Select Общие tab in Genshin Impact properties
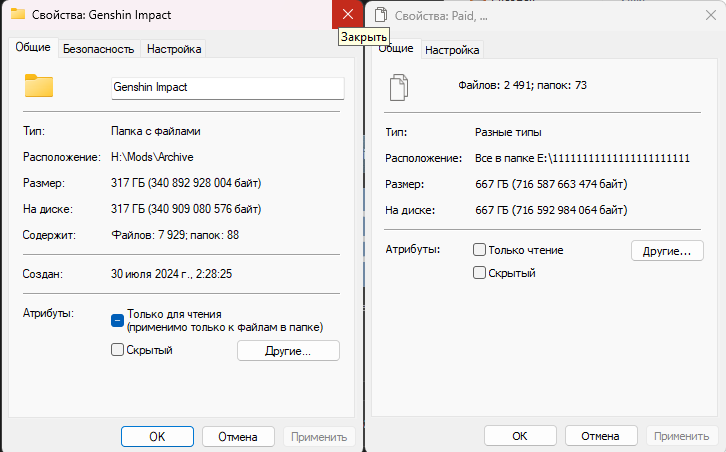Screen dimensions: 726x452 [x=33, y=47]
